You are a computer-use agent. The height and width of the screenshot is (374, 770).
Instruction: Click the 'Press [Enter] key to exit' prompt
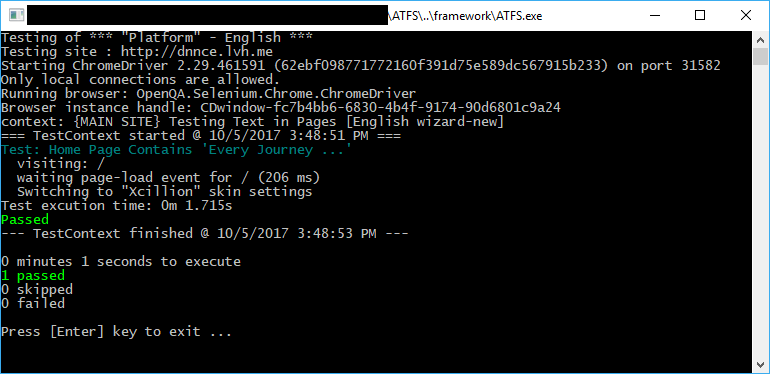[x=116, y=331]
